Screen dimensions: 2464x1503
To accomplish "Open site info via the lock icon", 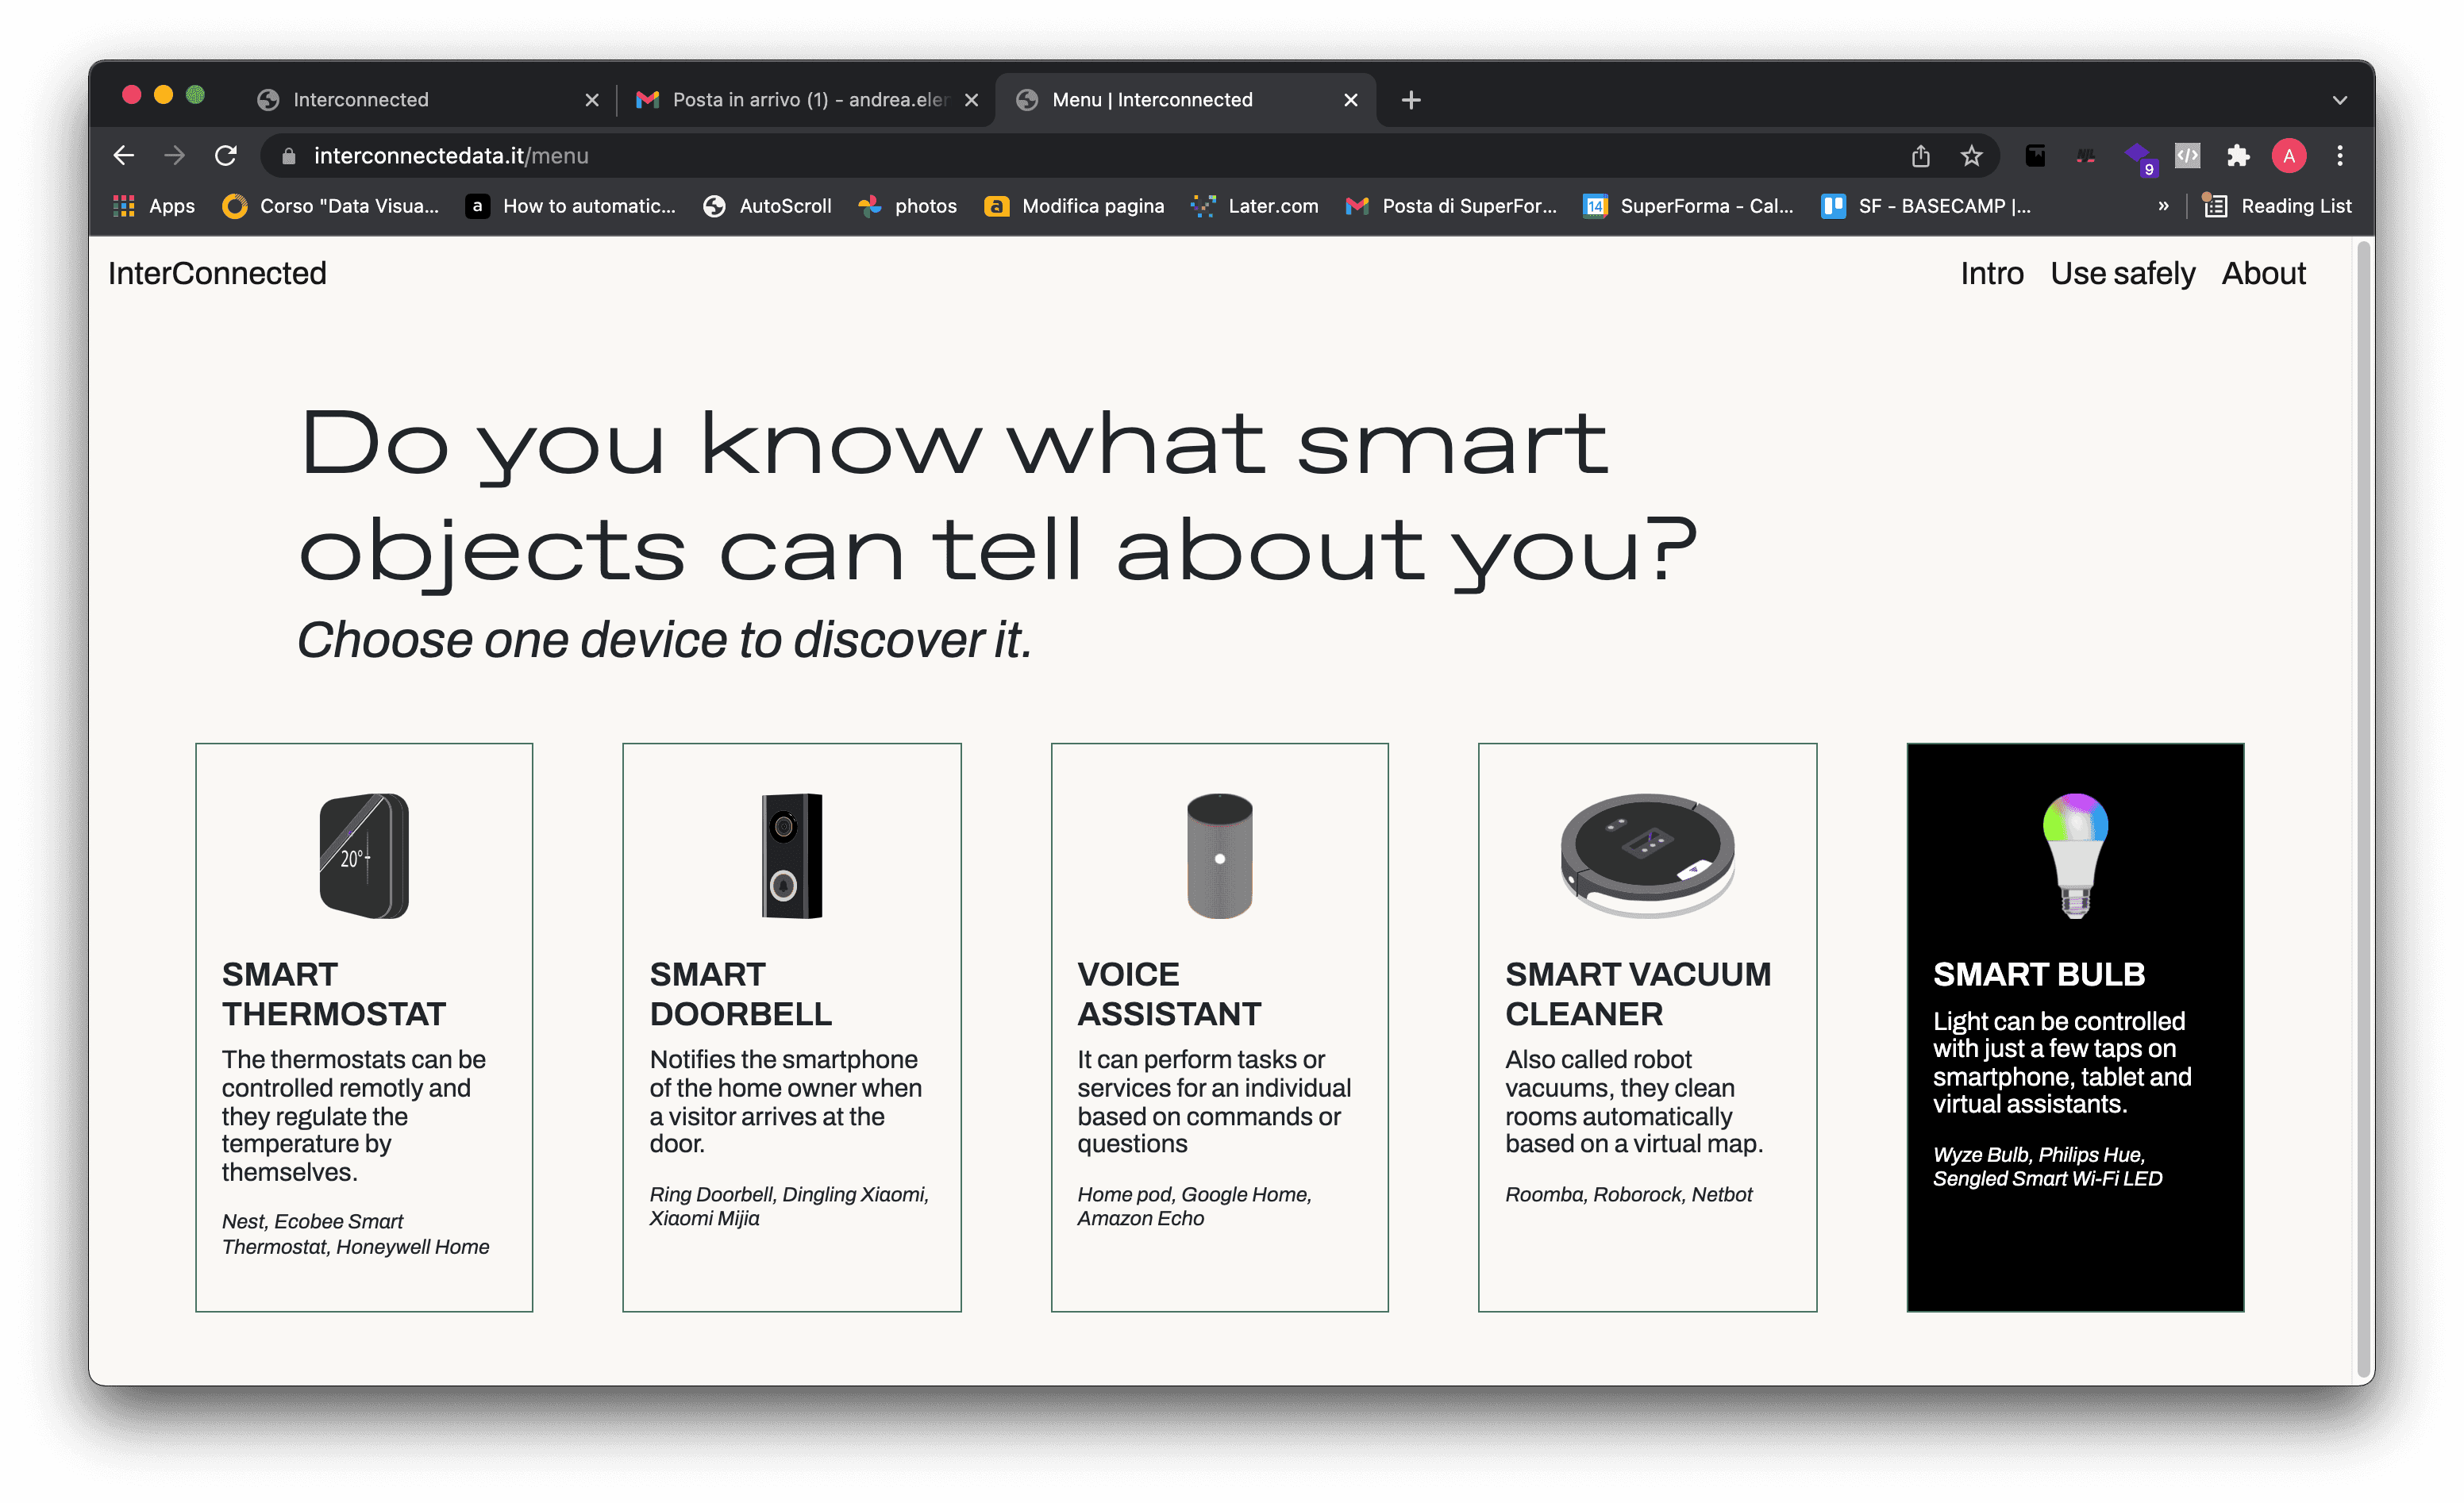I will coord(289,156).
